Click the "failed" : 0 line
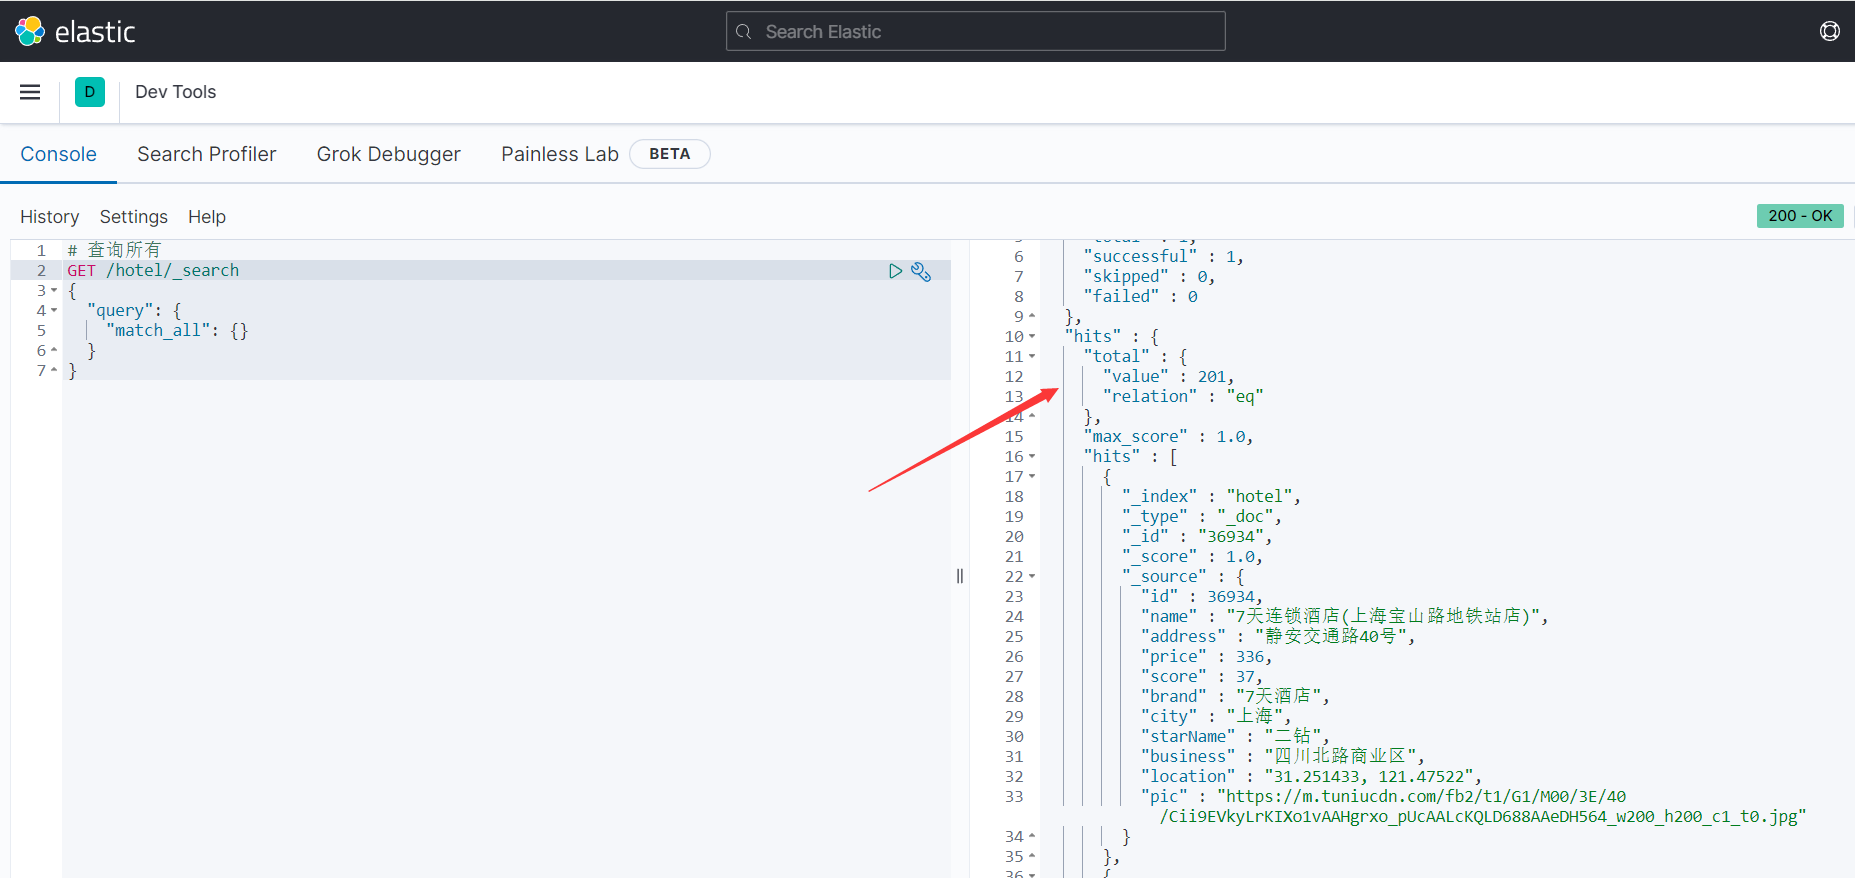 [1140, 297]
